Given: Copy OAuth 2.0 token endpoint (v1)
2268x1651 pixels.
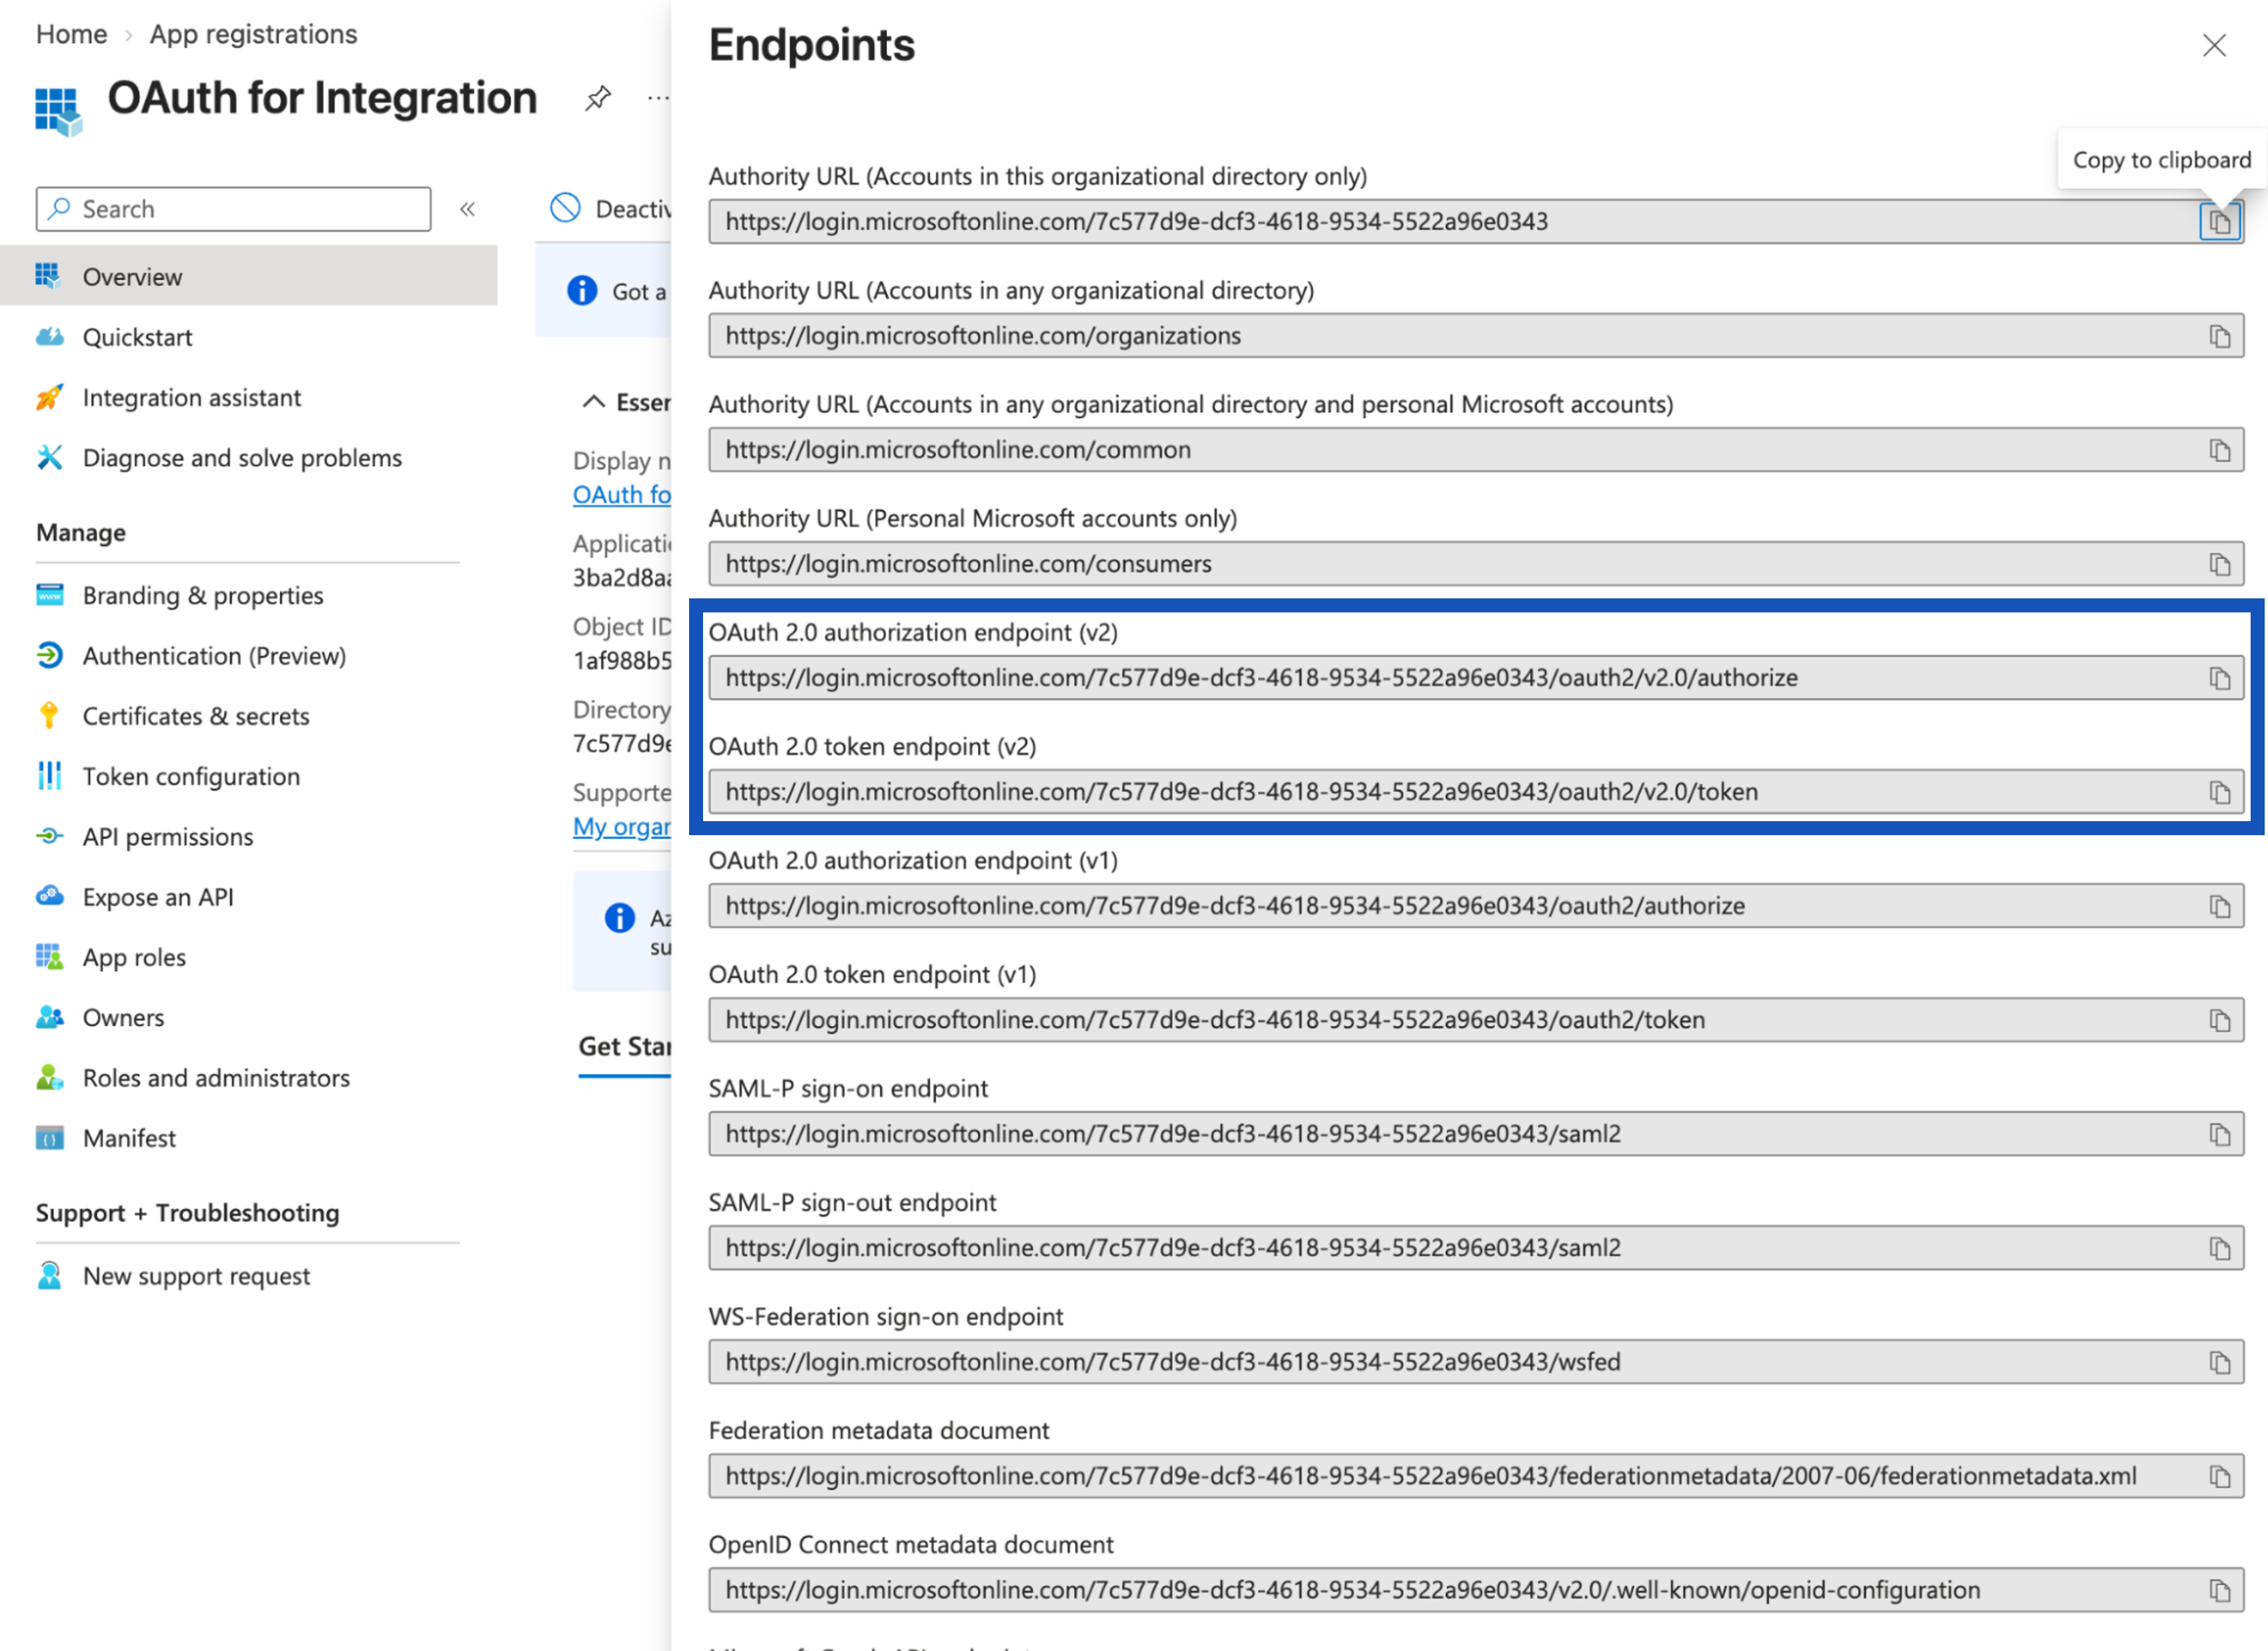Looking at the screenshot, I should point(2219,1020).
